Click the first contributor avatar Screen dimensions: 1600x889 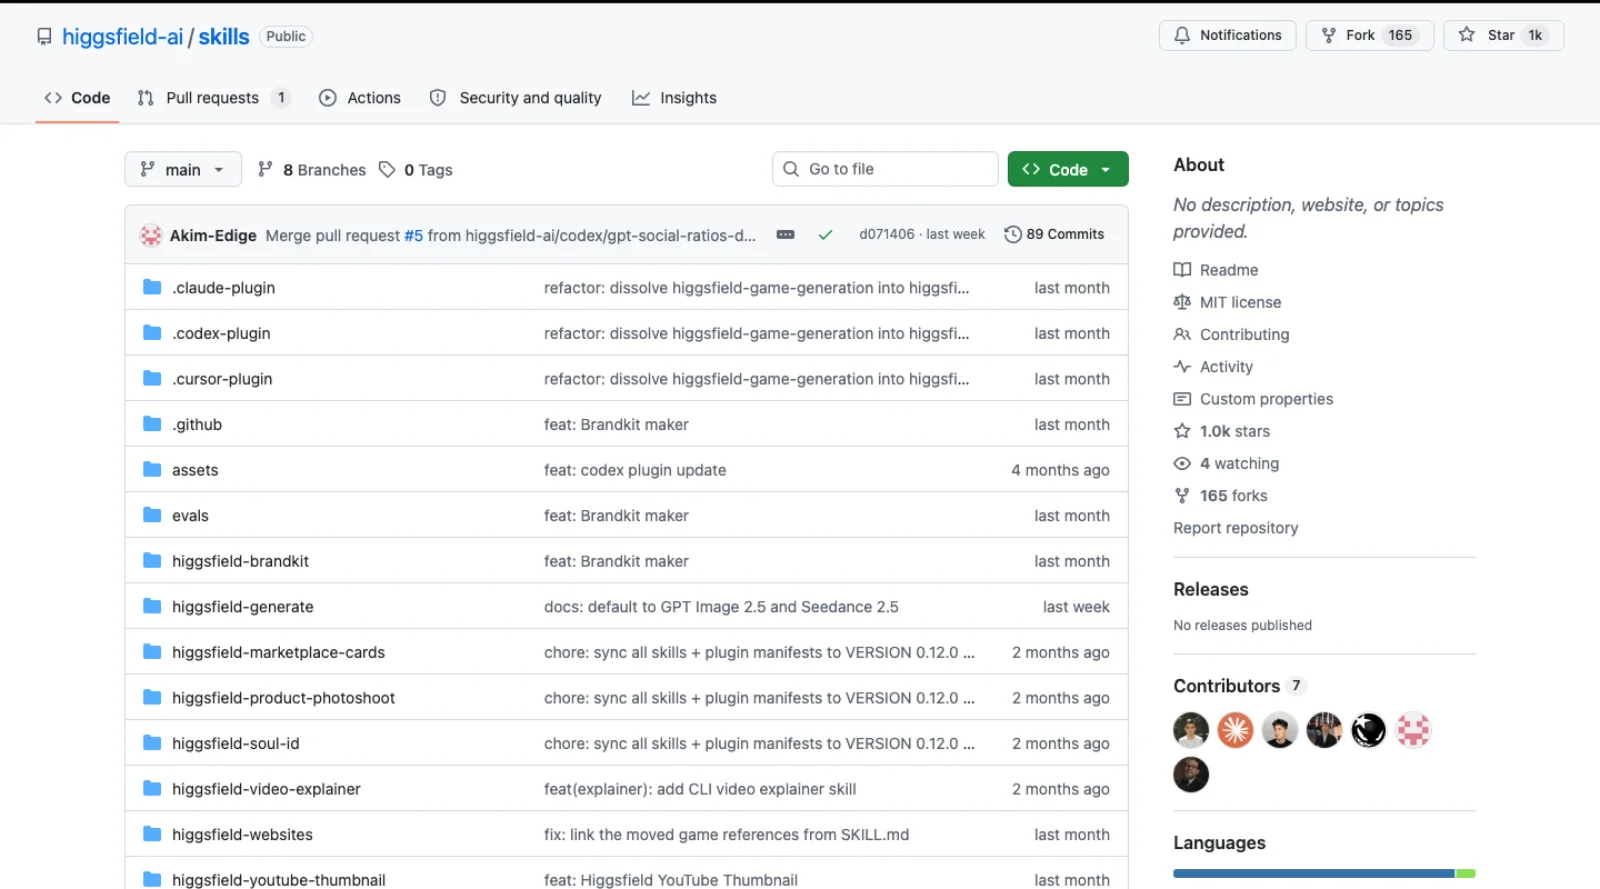(1191, 730)
